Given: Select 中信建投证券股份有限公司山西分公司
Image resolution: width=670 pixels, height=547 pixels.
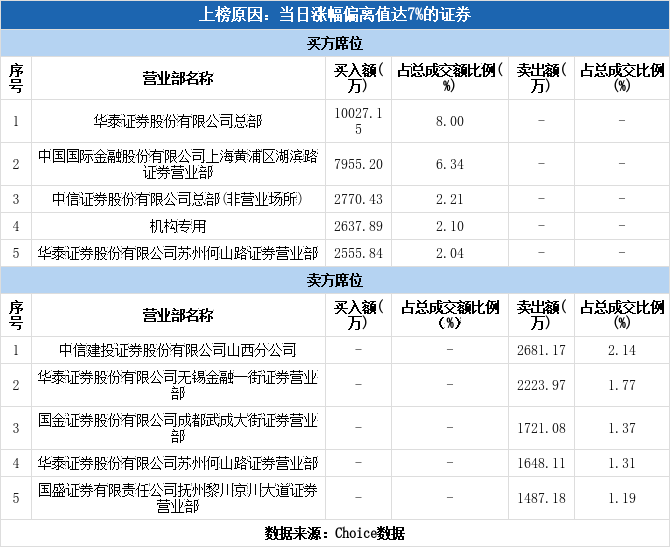Looking at the screenshot, I should point(178,350).
